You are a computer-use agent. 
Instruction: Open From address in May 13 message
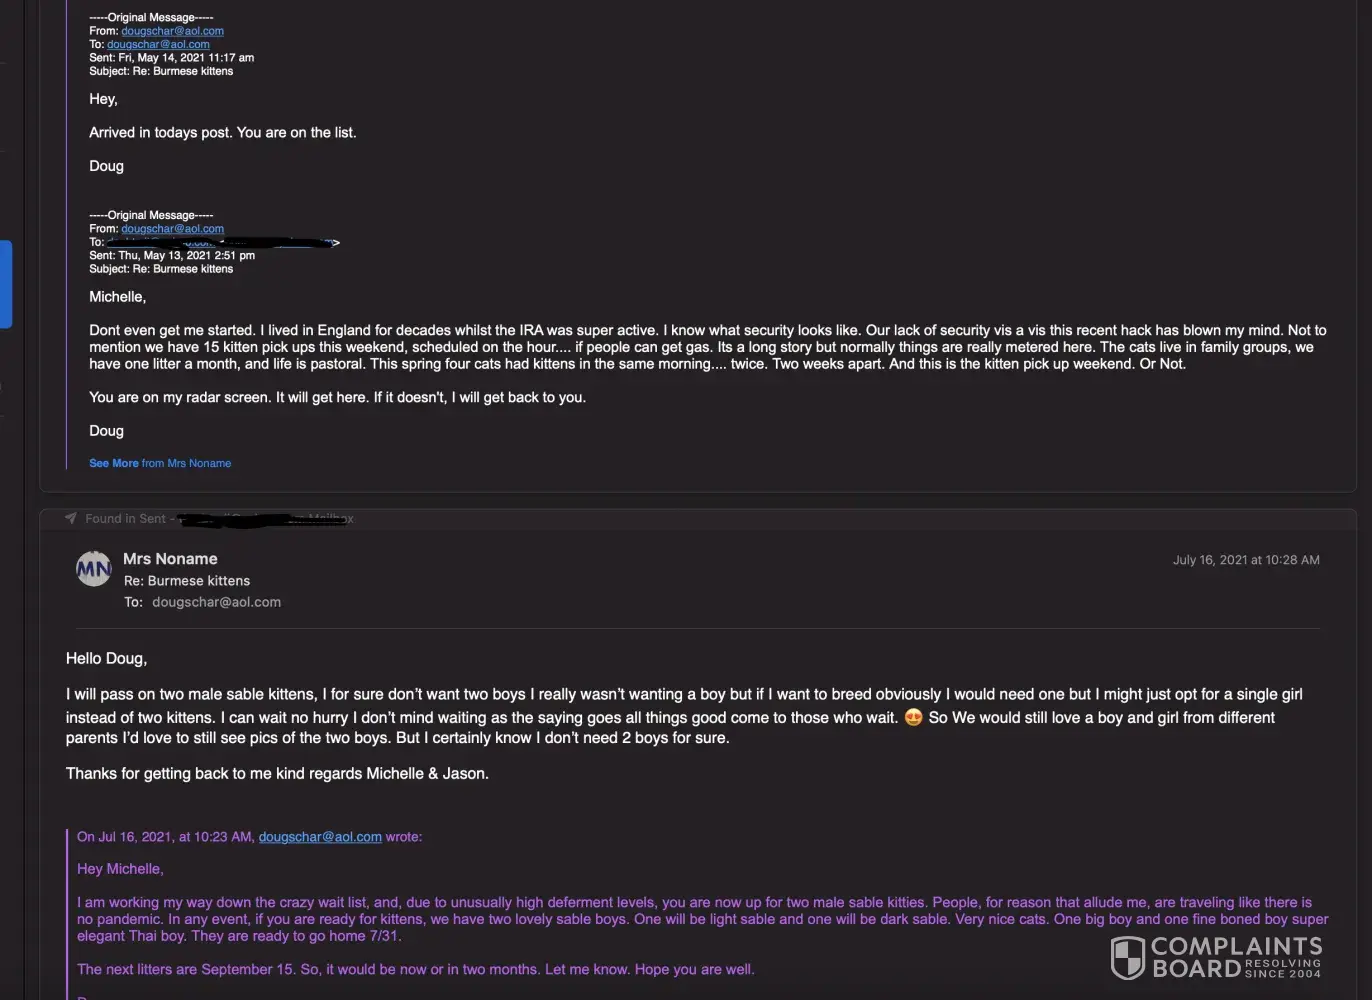click(172, 229)
